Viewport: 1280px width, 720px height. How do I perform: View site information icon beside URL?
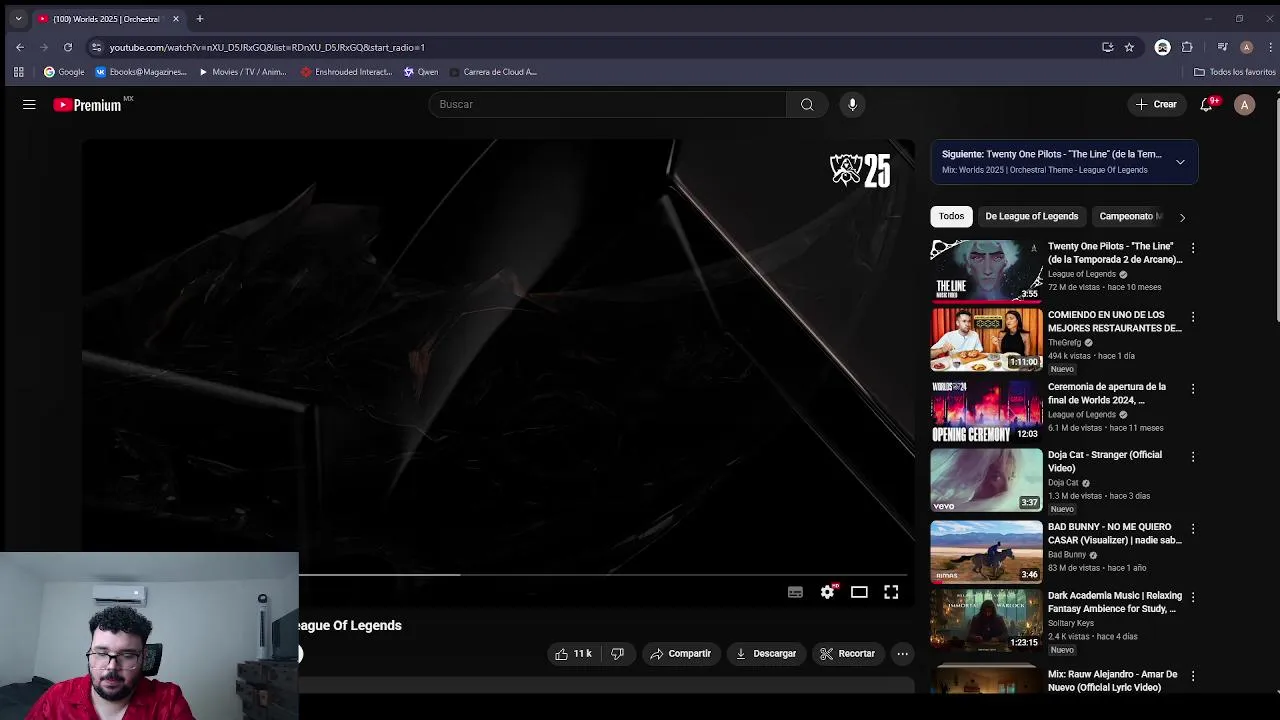[x=96, y=47]
